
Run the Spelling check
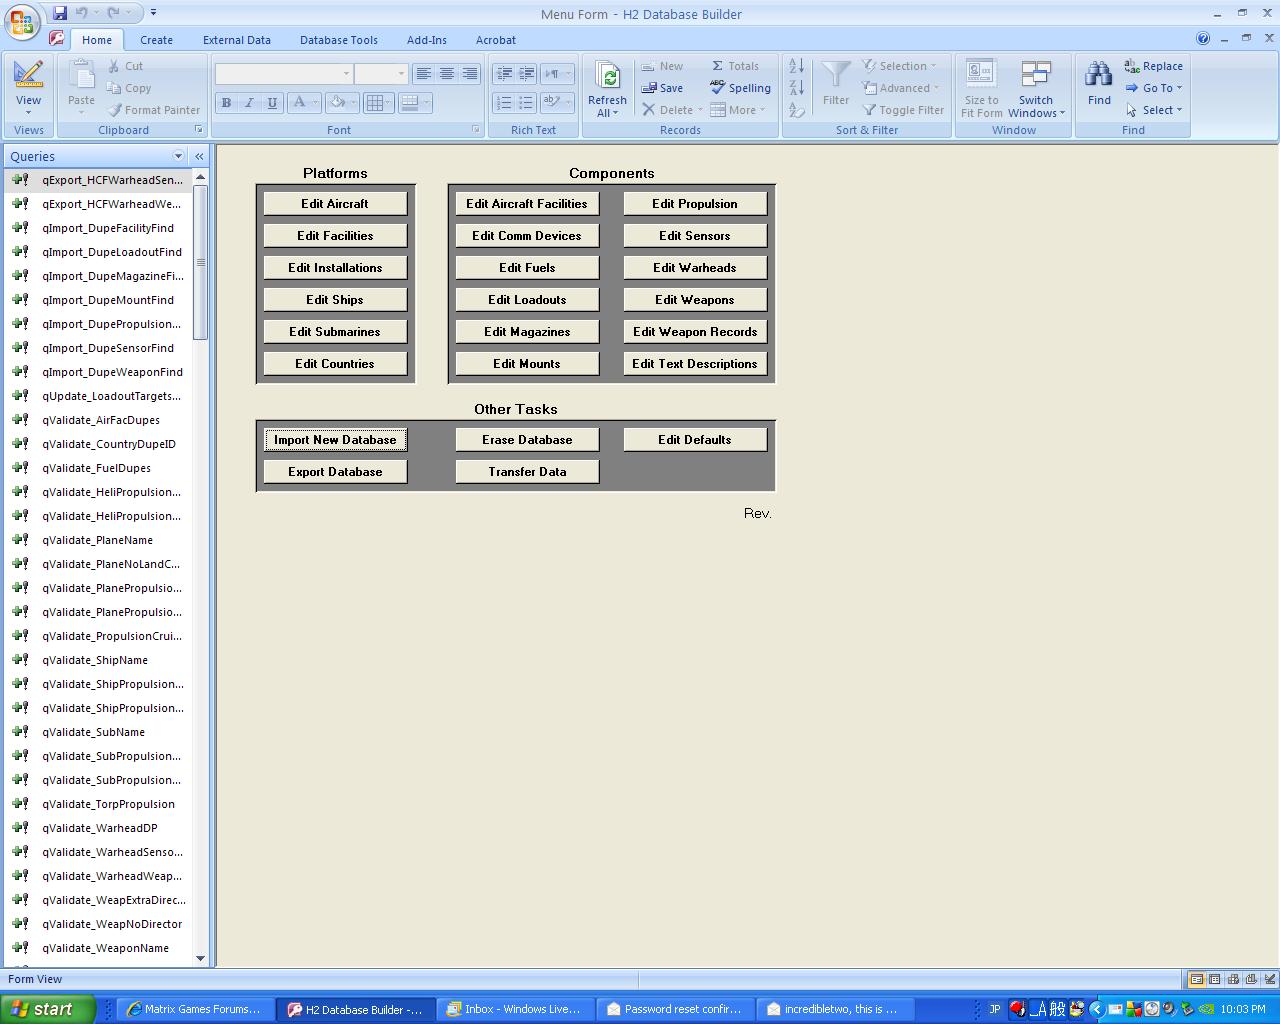coord(740,88)
